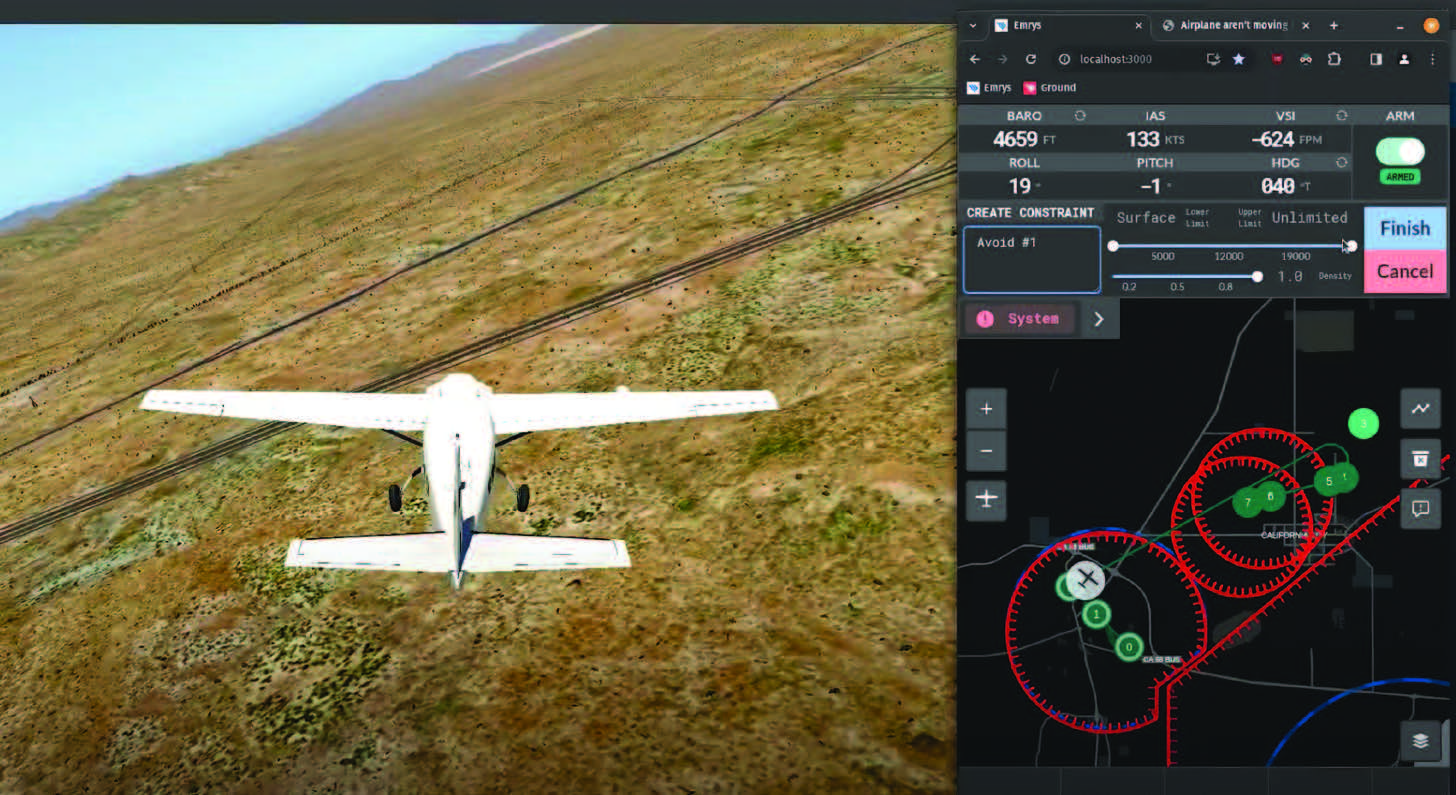Image resolution: width=1456 pixels, height=795 pixels.
Task: Click the delete constraint trash icon
Action: tap(1420, 459)
